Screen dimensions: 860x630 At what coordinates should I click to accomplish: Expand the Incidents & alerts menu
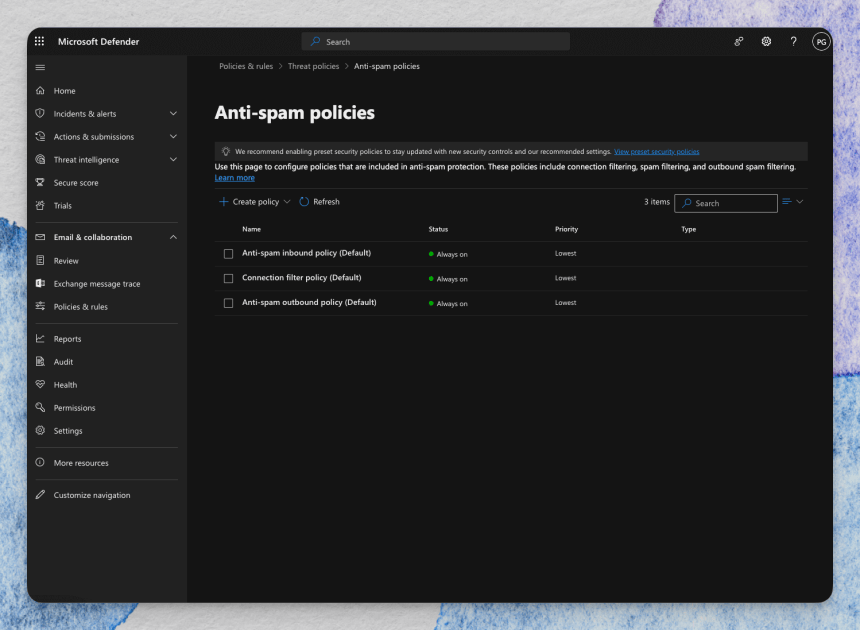pyautogui.click(x=171, y=113)
